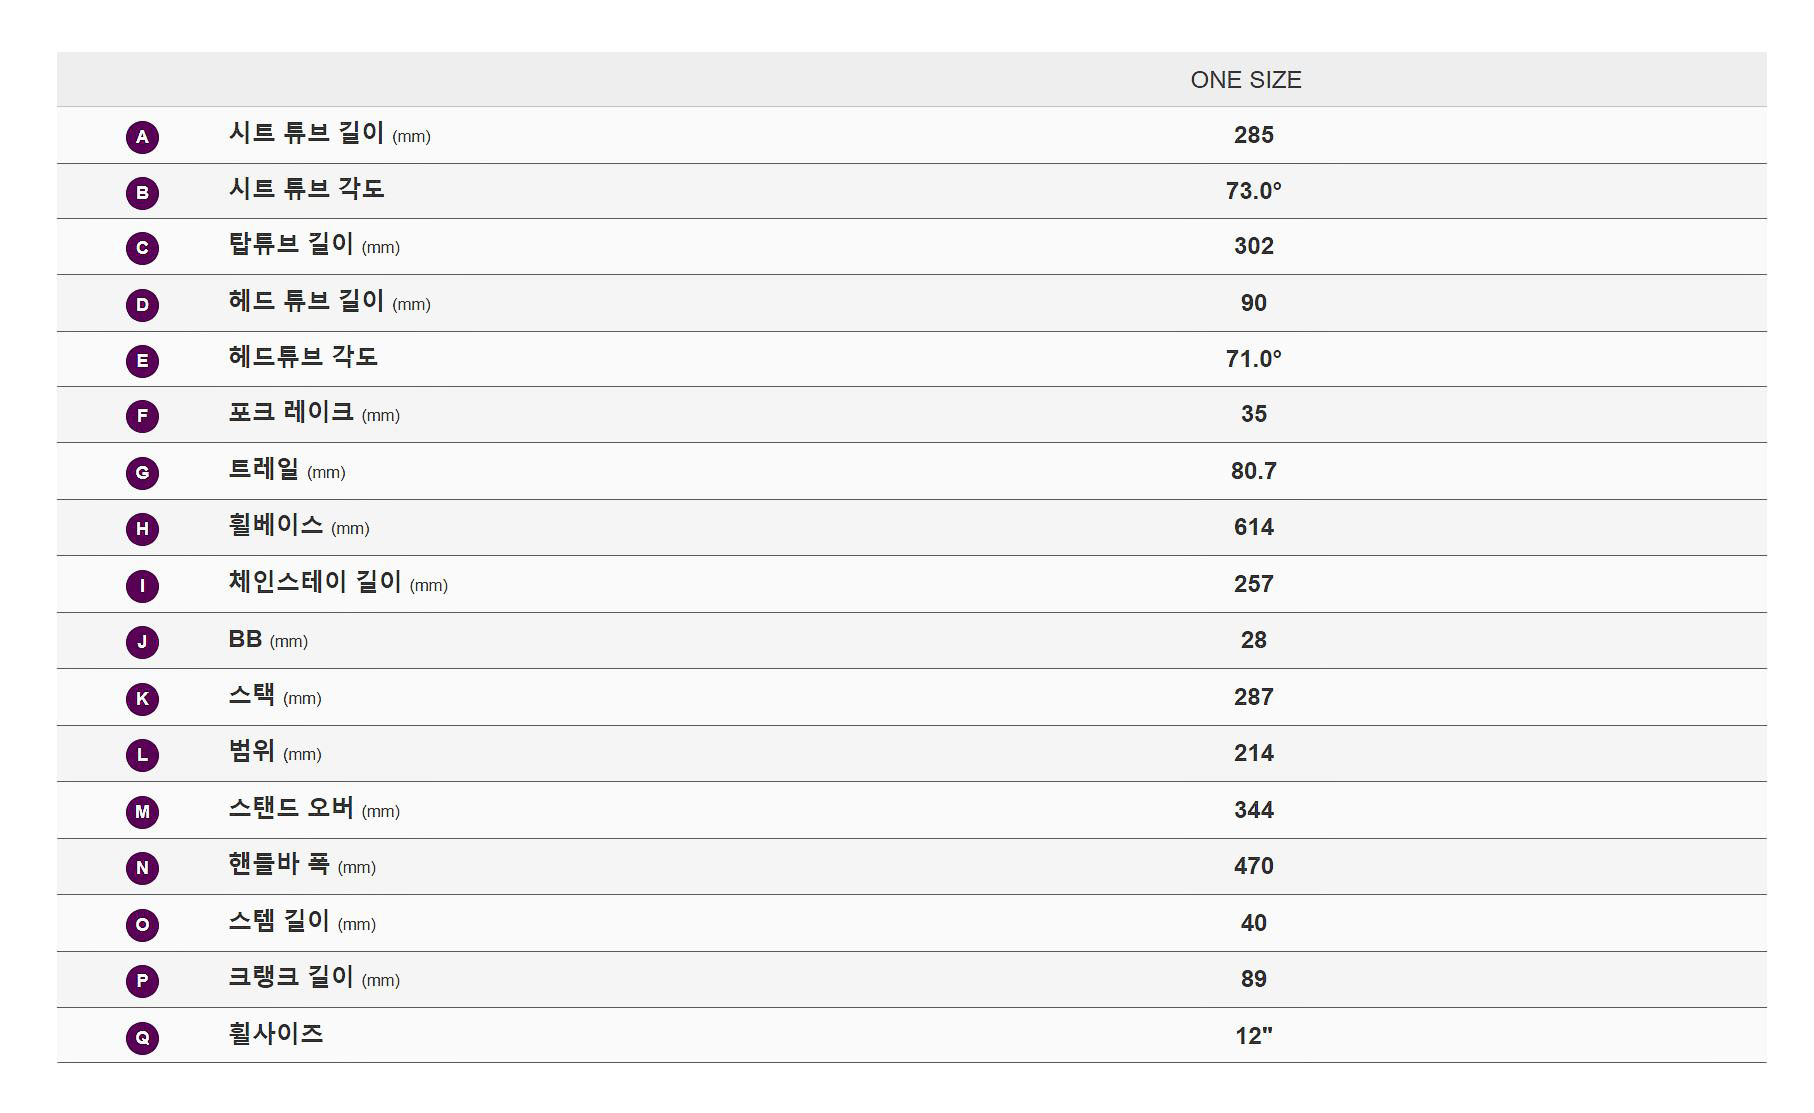Click the K circle icon for stack
Screen dimensions: 1814x1113
click(142, 699)
